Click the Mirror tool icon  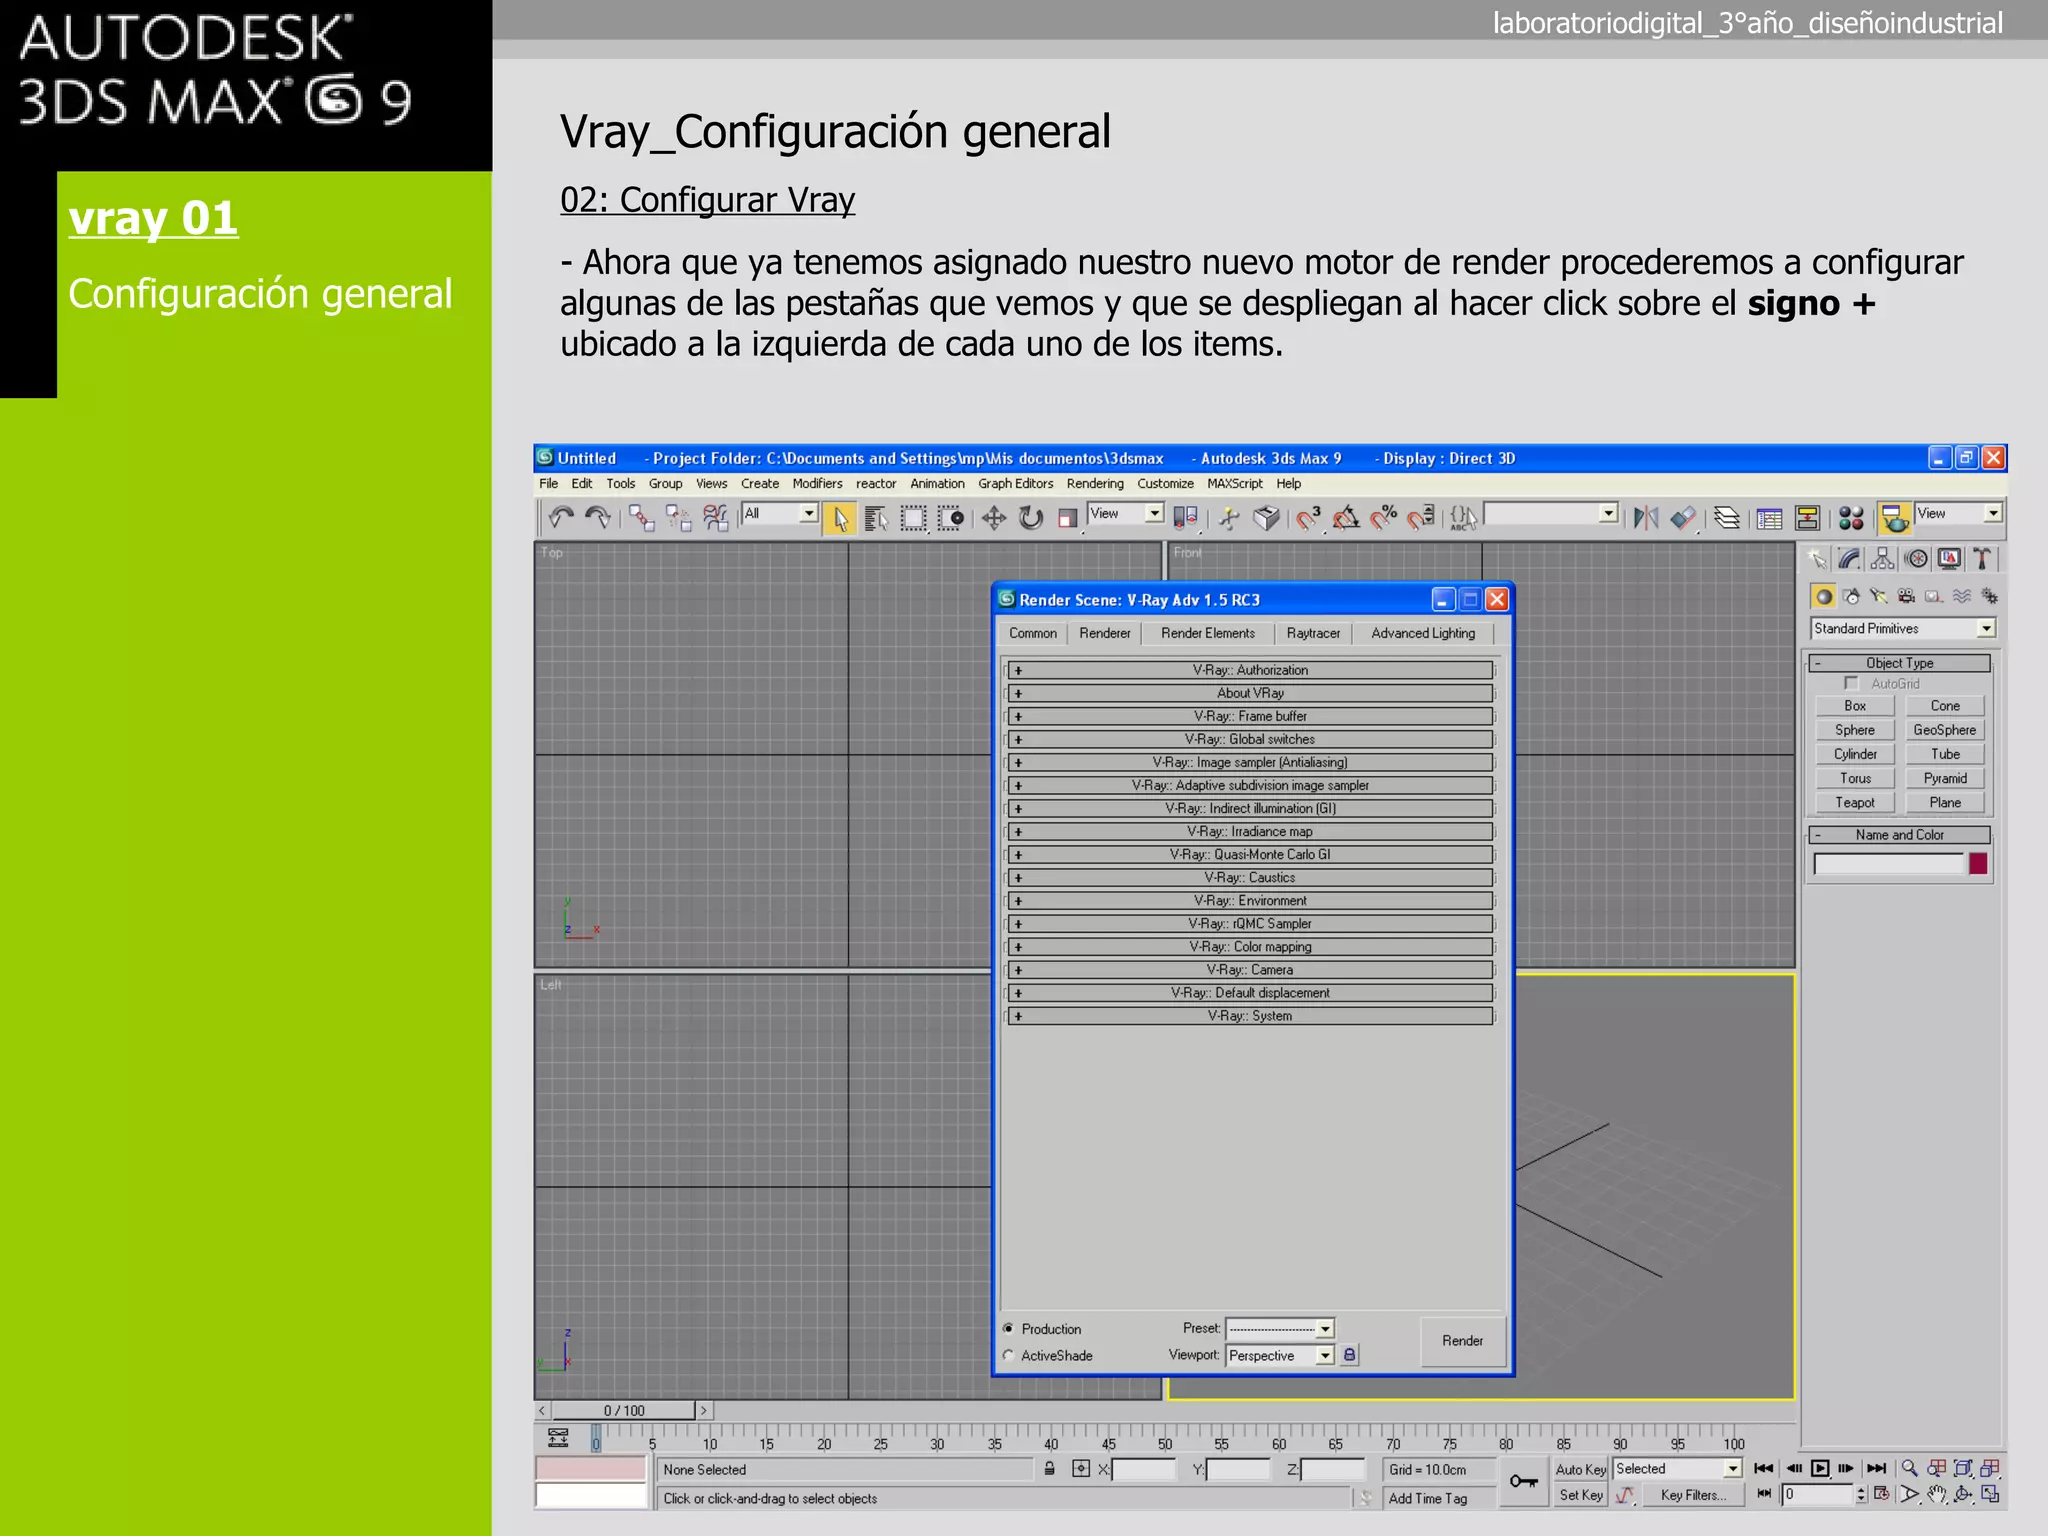[1645, 517]
